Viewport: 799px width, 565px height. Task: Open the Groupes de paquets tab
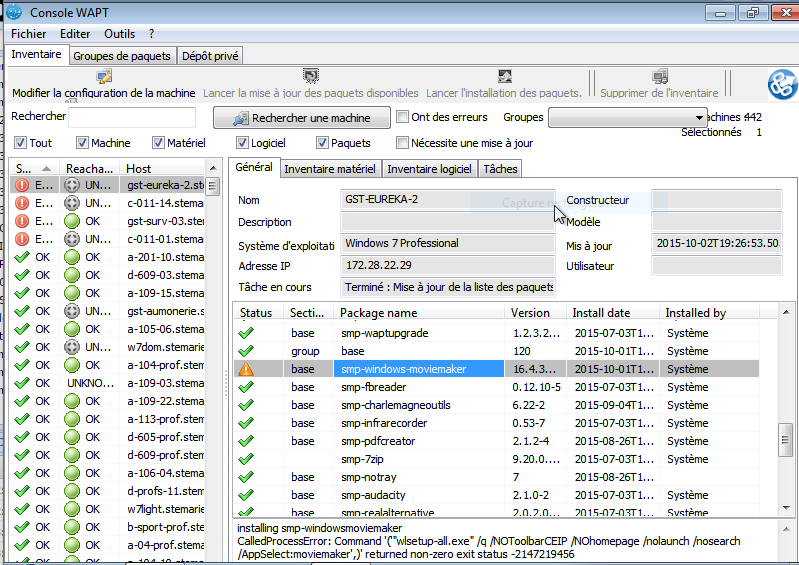click(122, 56)
